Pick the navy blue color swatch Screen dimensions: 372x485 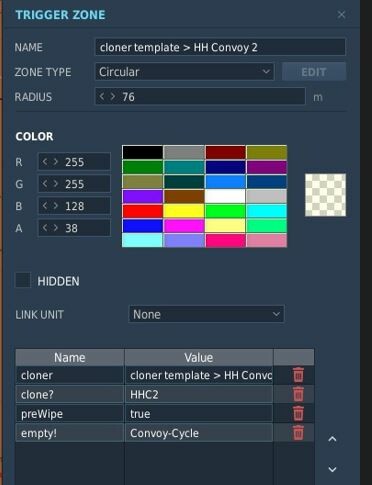[x=225, y=167]
